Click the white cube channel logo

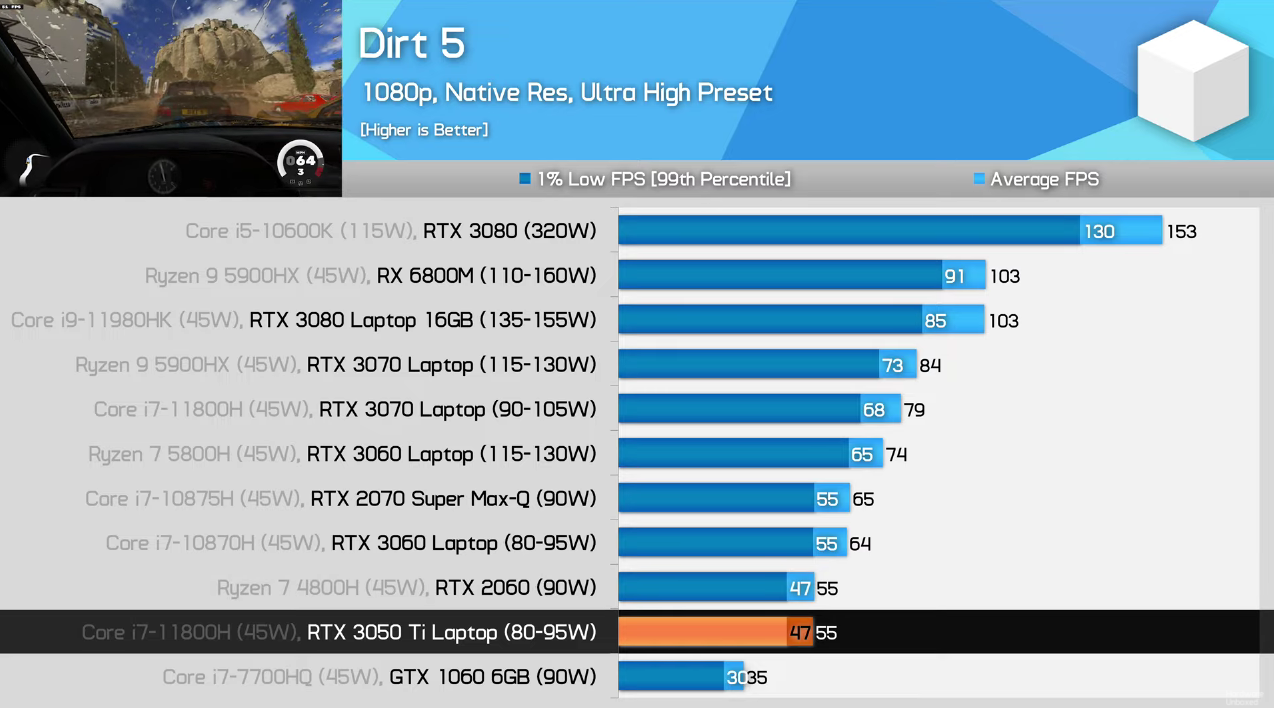tap(1192, 80)
